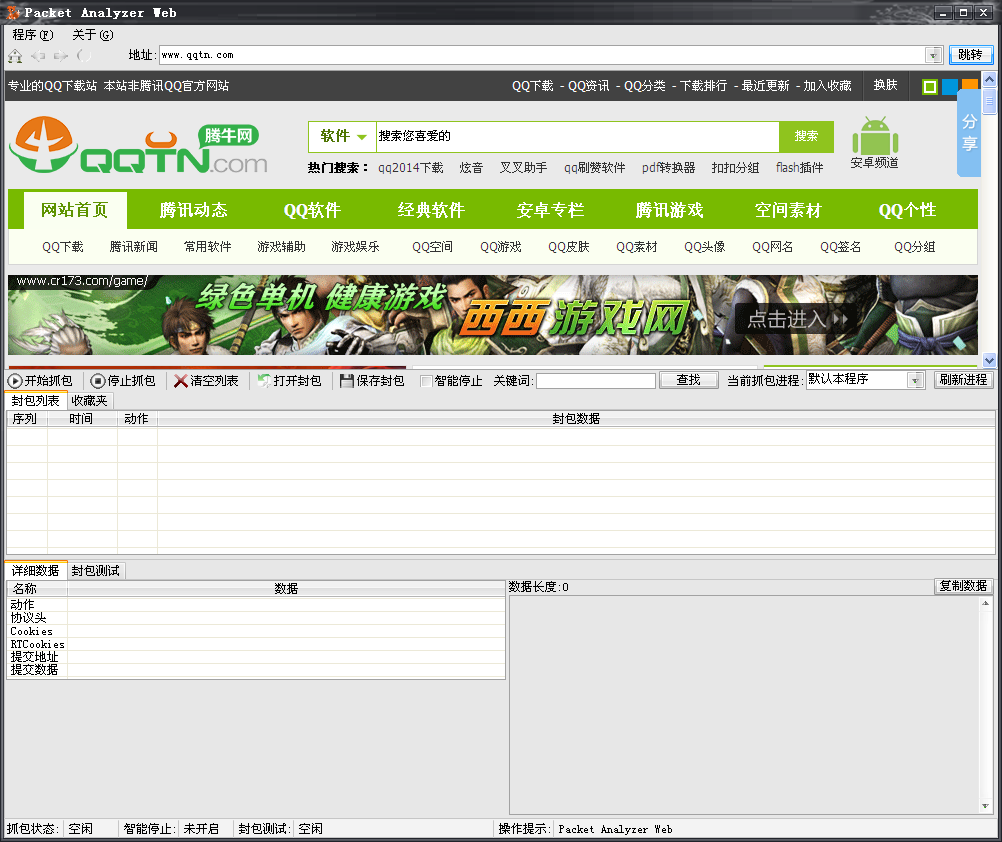The image size is (1002, 842).
Task: Click the Packet Analyzer Web title bar icon
Action: pos(13,12)
